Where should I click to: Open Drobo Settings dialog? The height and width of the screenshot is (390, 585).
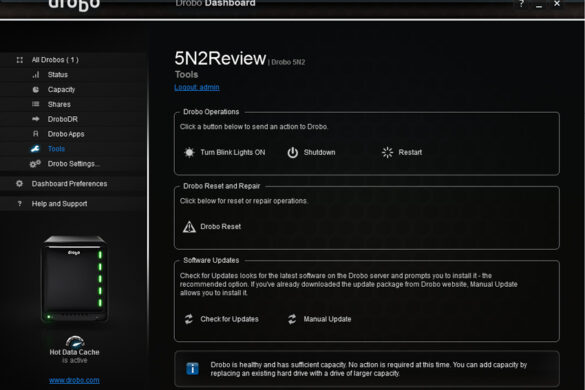click(x=73, y=164)
